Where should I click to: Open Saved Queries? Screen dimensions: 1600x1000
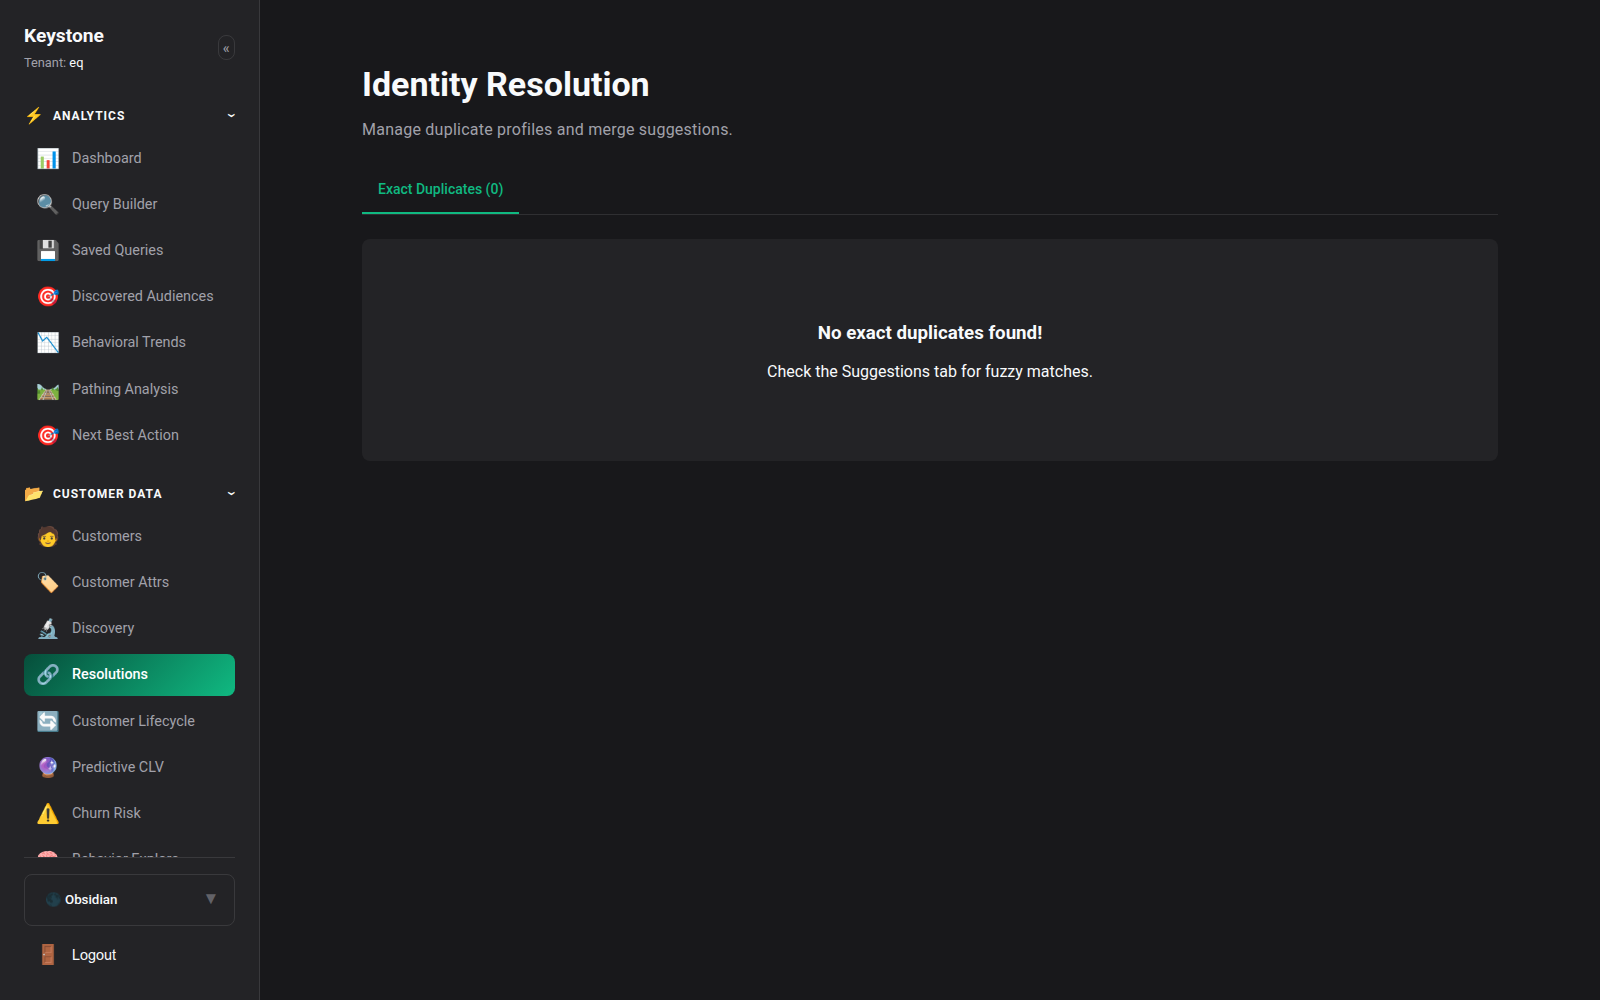point(129,250)
